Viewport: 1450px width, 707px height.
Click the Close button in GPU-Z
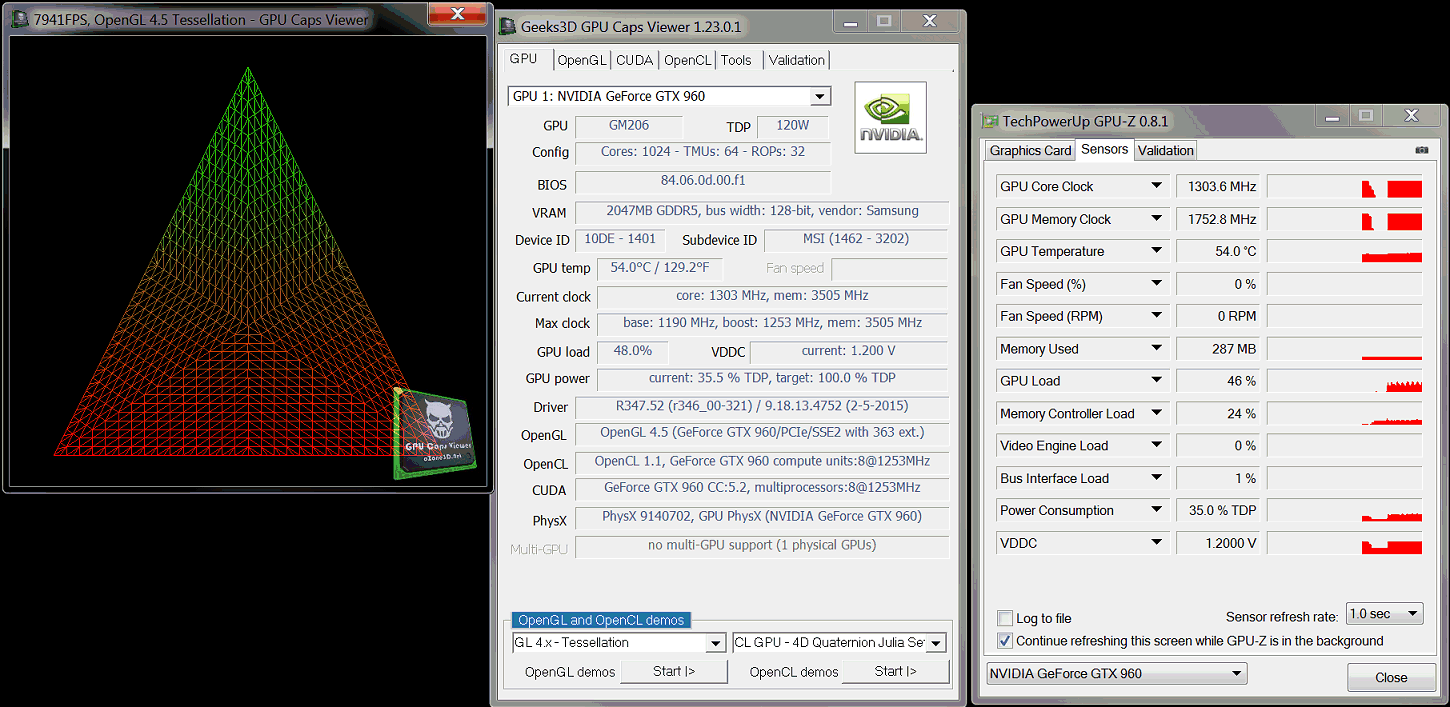[1391, 677]
